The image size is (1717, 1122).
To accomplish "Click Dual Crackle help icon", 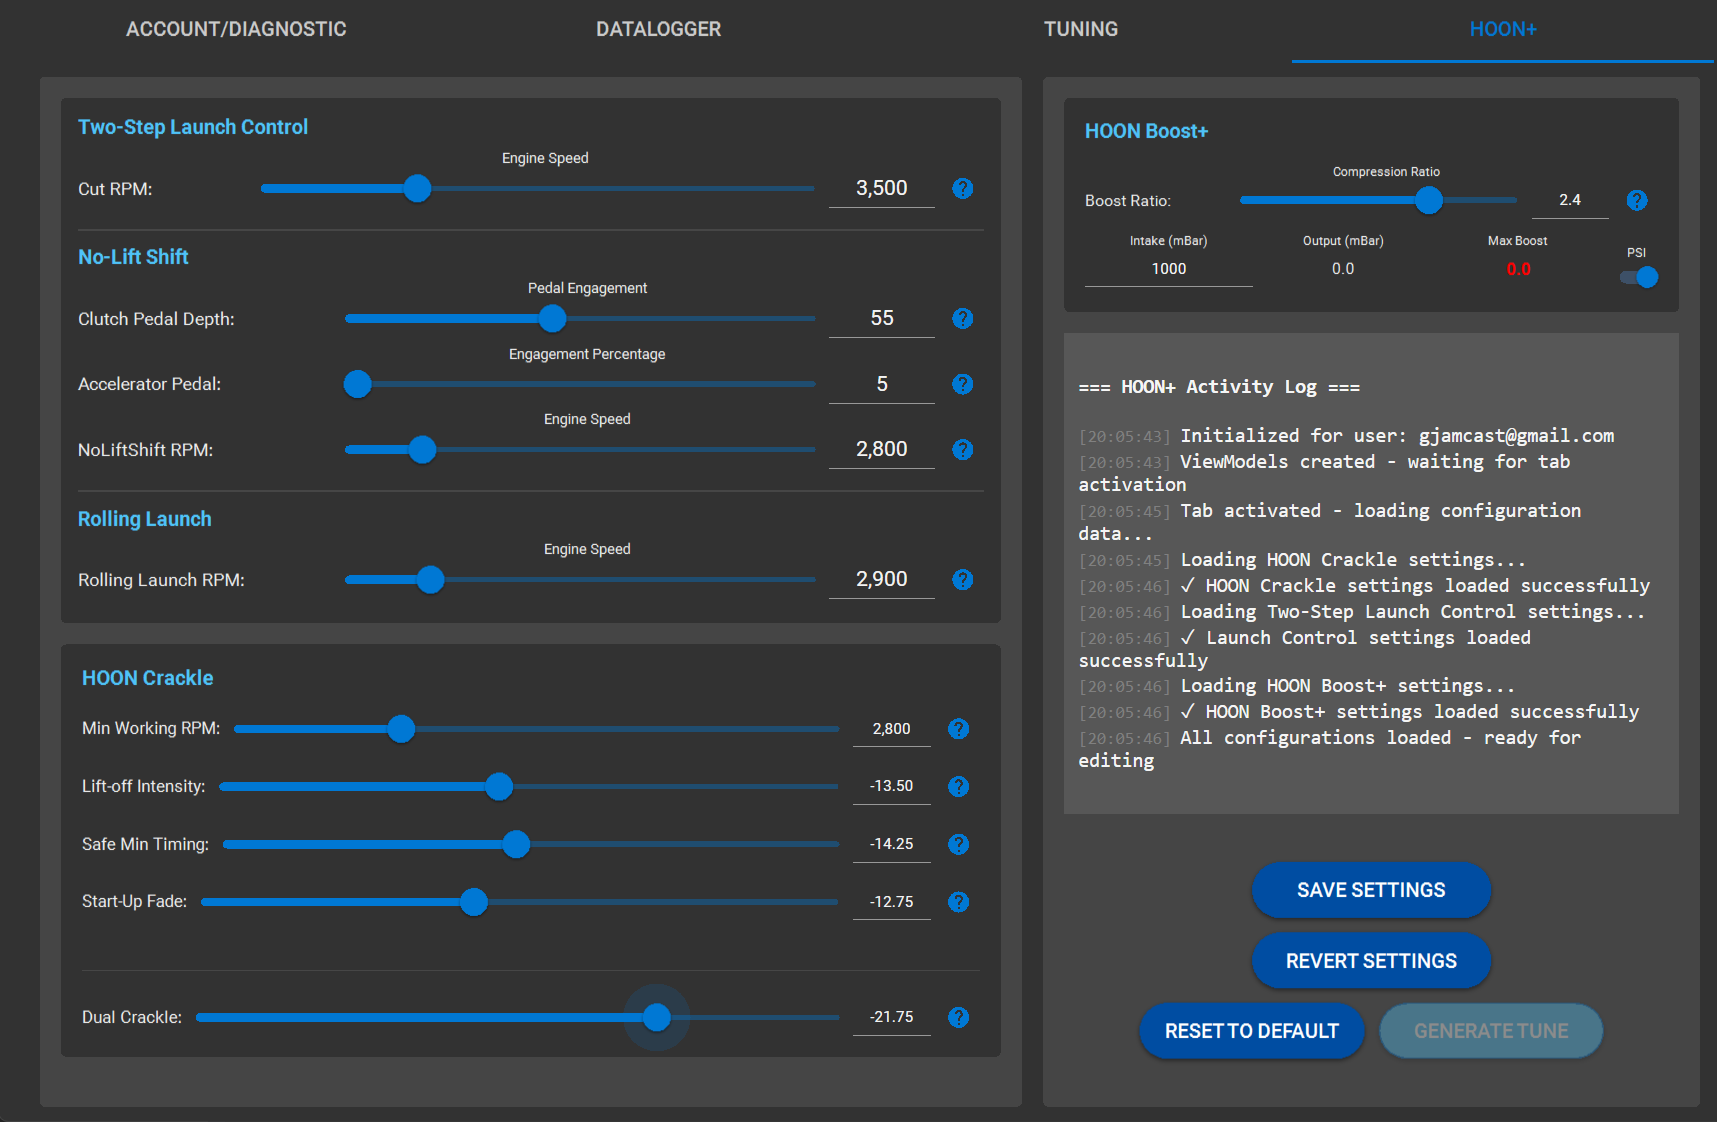I will (x=958, y=1017).
